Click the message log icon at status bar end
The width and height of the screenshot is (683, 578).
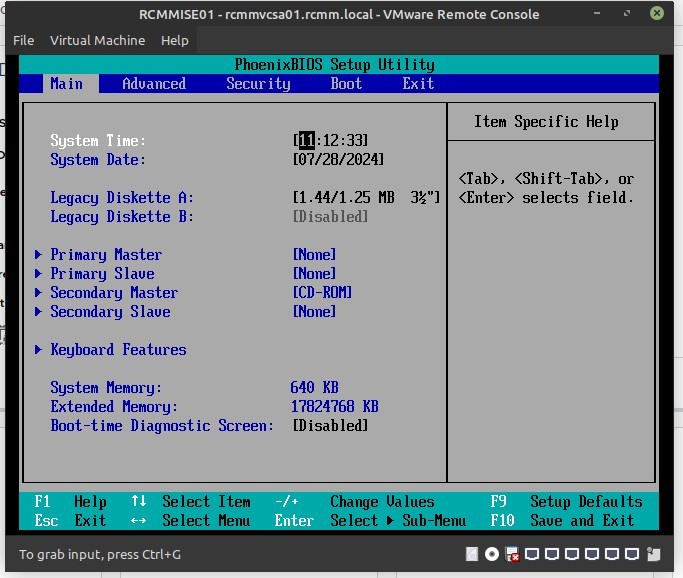point(653,554)
